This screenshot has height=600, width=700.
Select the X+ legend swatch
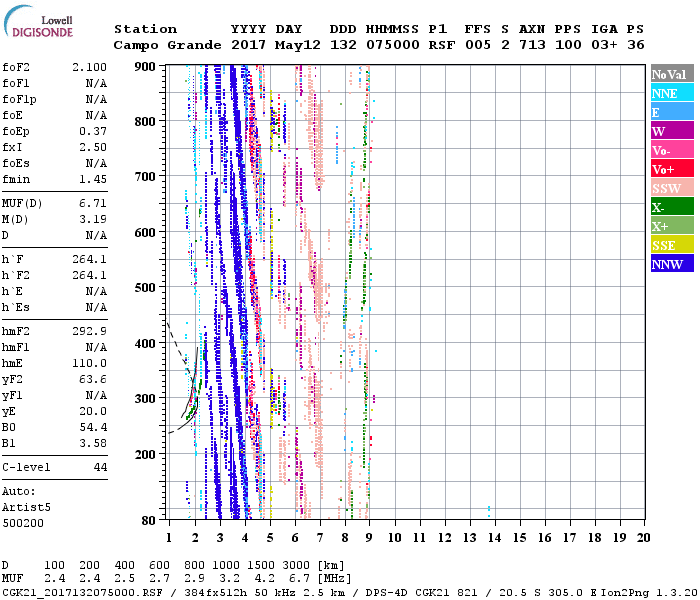click(x=672, y=225)
